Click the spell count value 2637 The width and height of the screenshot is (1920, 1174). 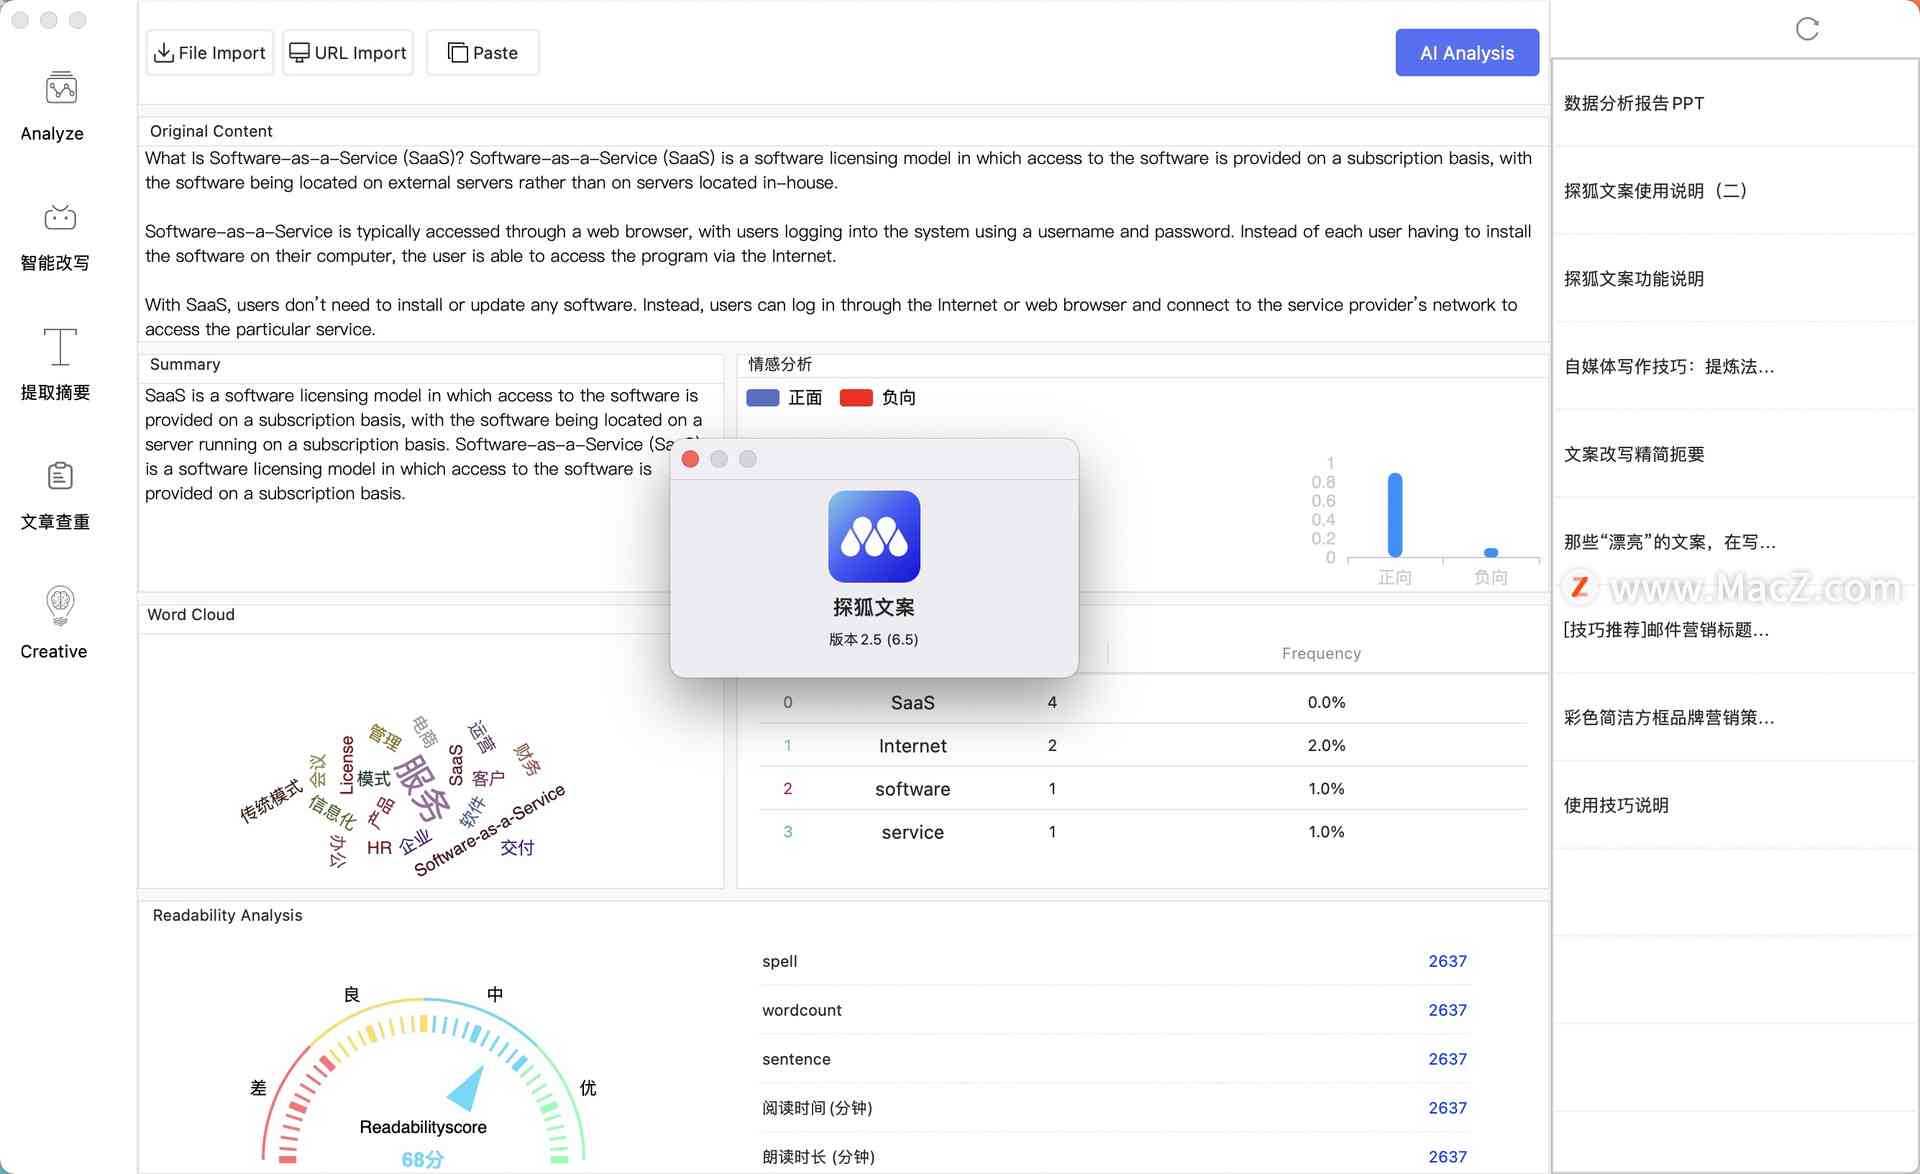(1445, 961)
